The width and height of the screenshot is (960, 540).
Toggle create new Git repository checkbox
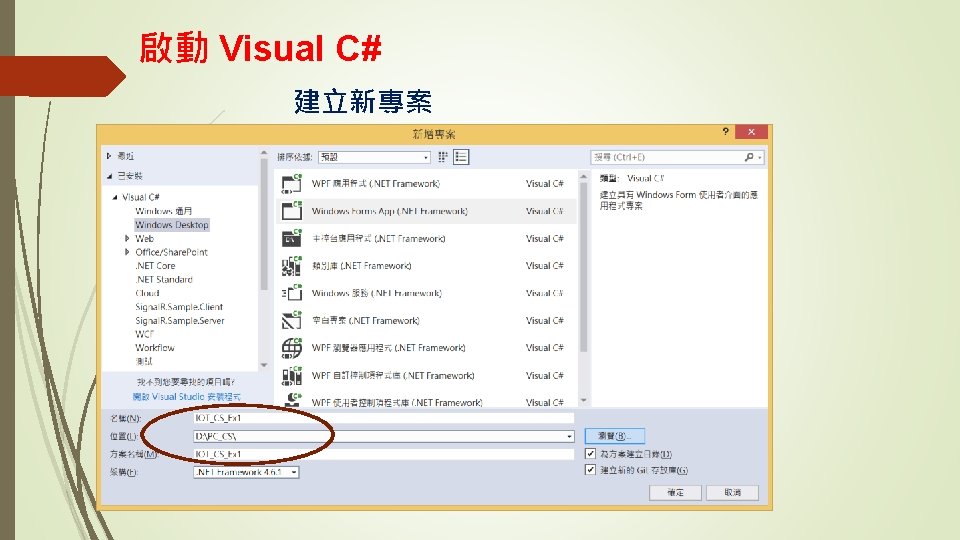click(590, 470)
